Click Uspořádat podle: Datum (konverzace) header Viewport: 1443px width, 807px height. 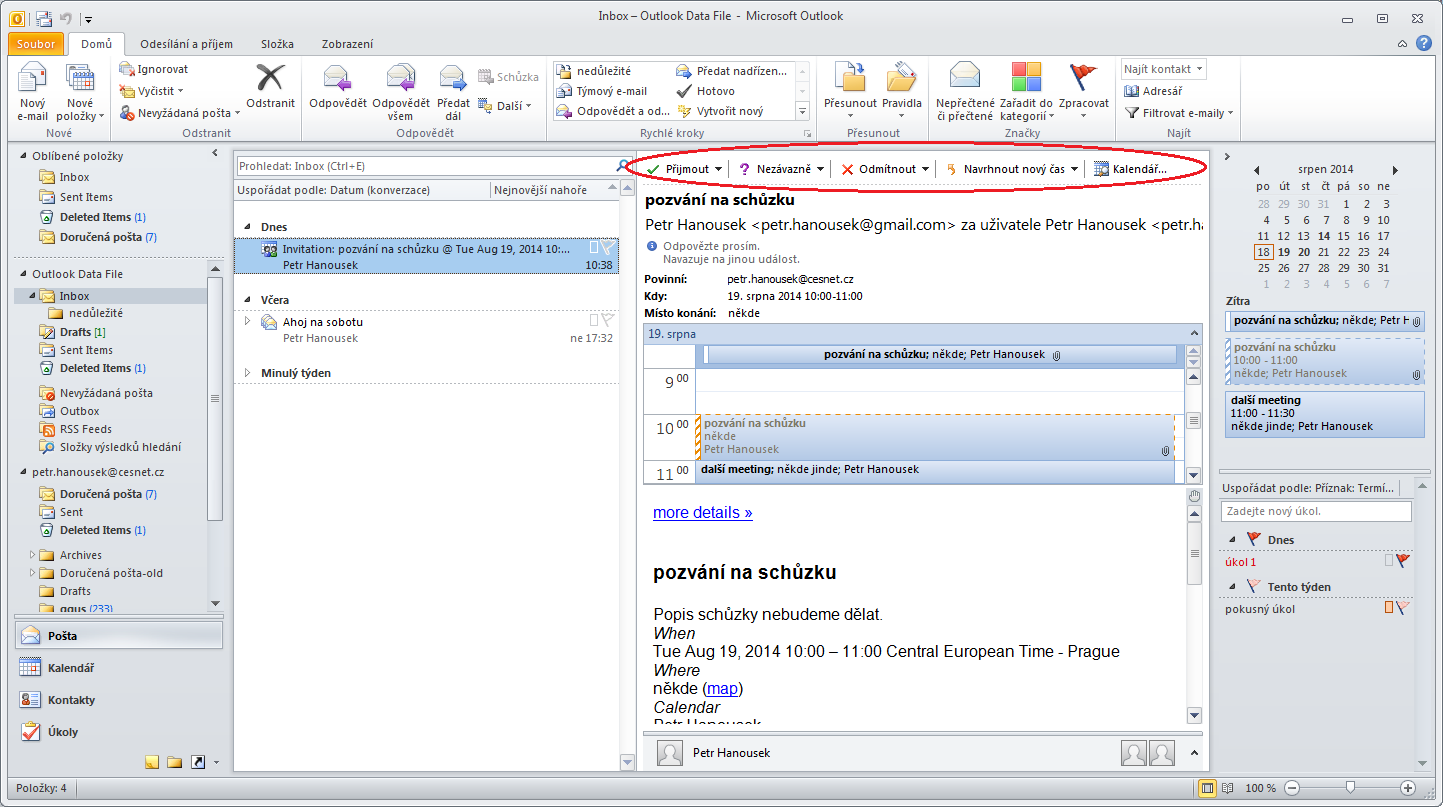tap(363, 190)
